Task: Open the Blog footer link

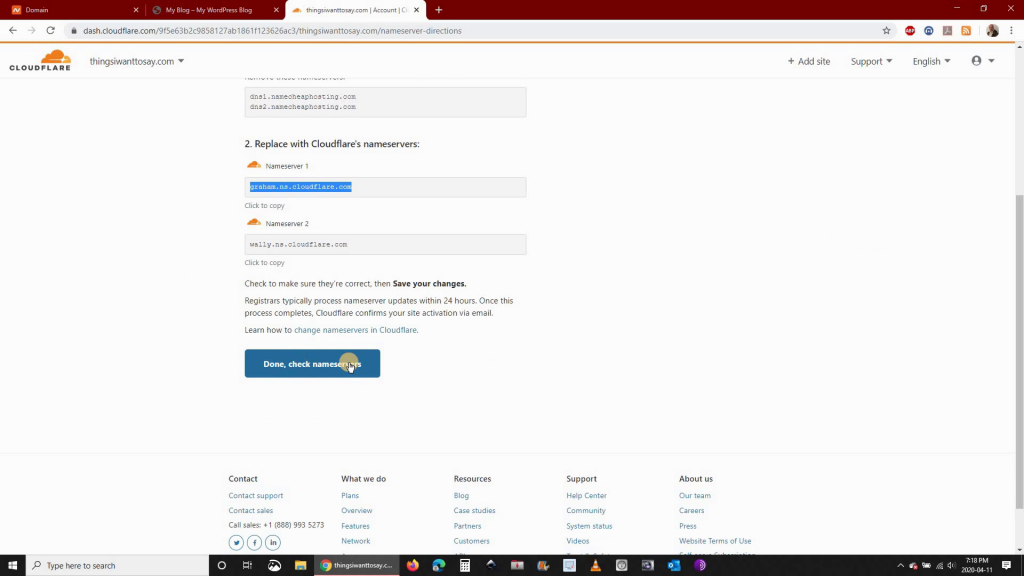Action: click(461, 496)
